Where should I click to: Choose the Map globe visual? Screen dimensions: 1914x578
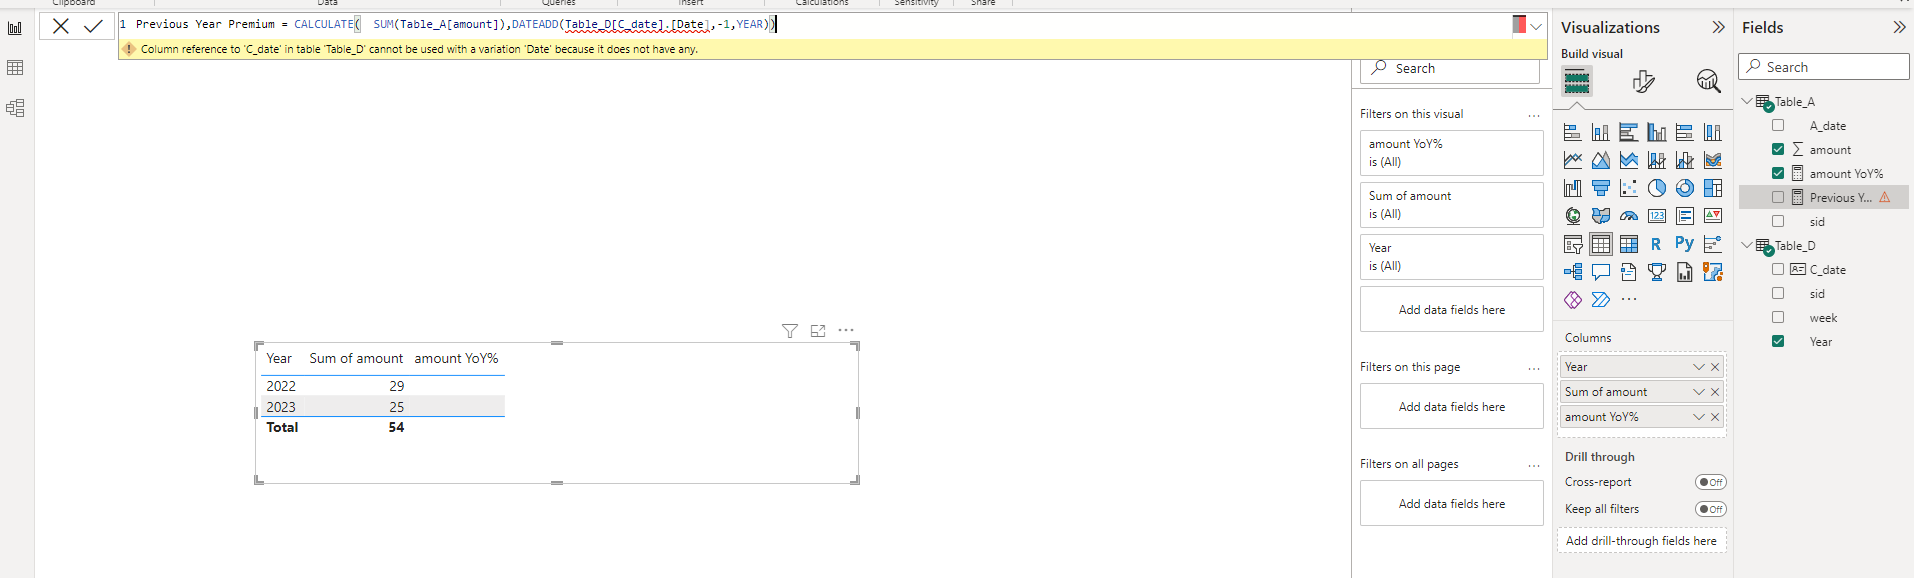click(1573, 216)
